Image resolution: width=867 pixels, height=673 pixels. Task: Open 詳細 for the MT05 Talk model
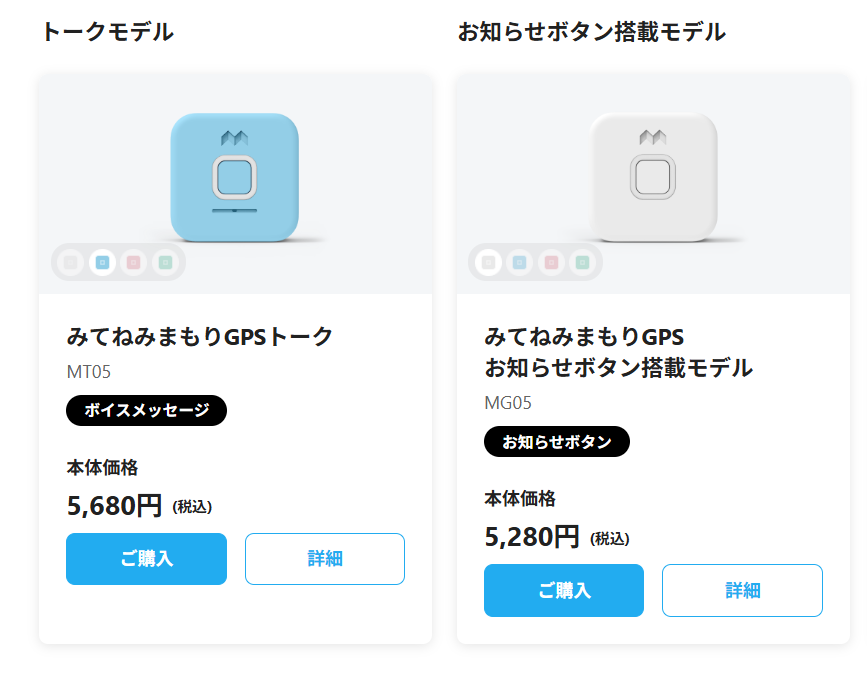(x=325, y=559)
